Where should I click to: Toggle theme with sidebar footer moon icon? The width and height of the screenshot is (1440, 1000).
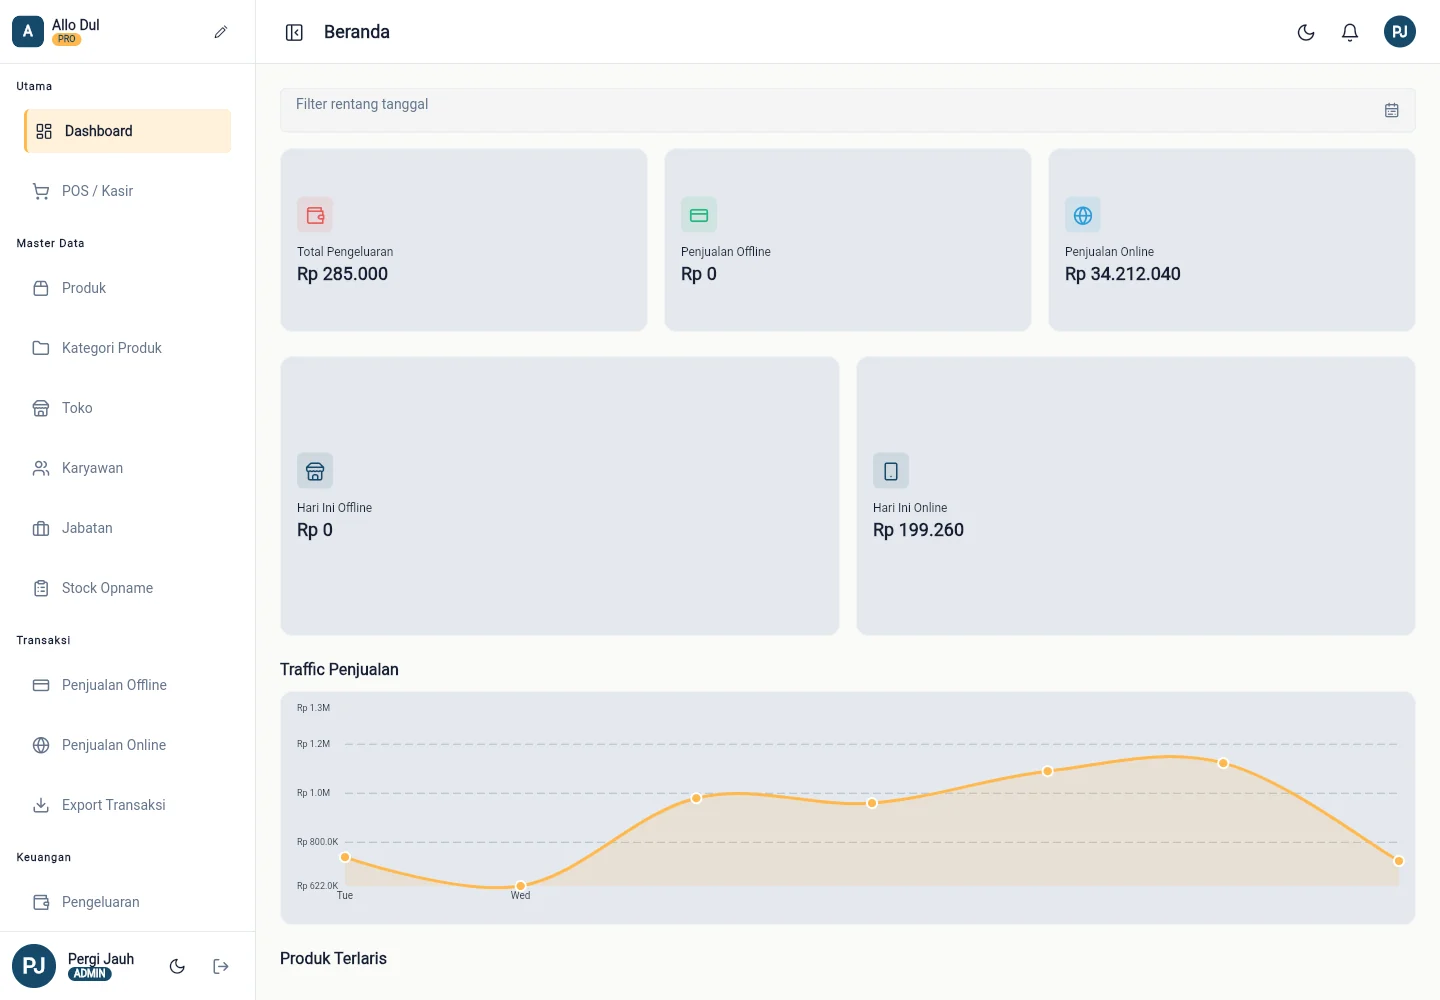pyautogui.click(x=177, y=966)
